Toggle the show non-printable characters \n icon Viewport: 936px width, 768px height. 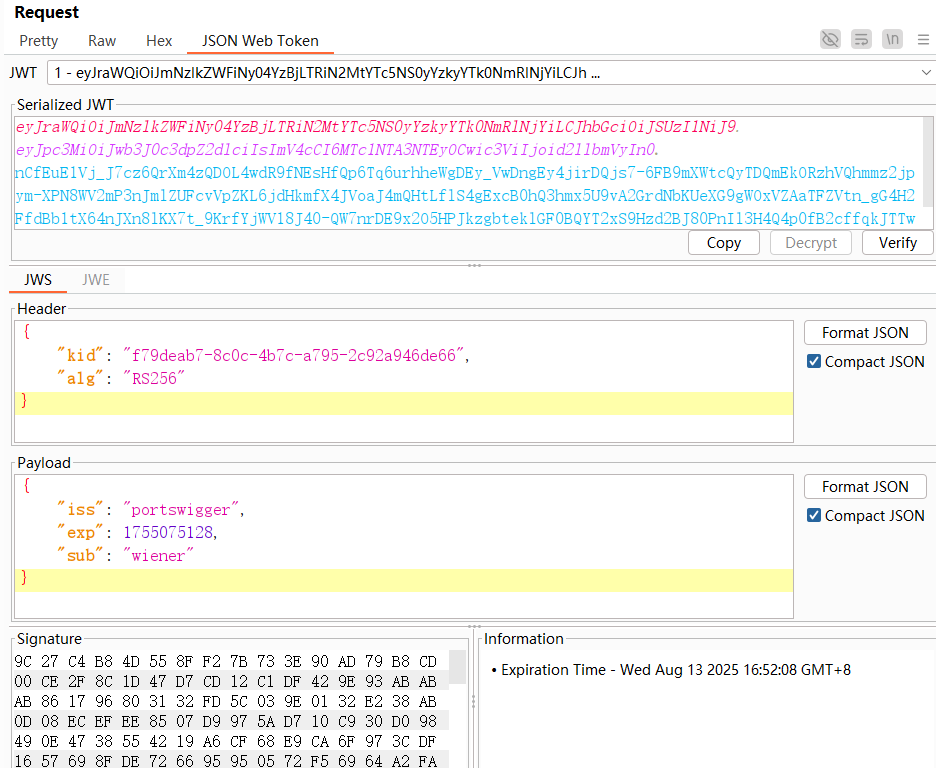tap(892, 39)
